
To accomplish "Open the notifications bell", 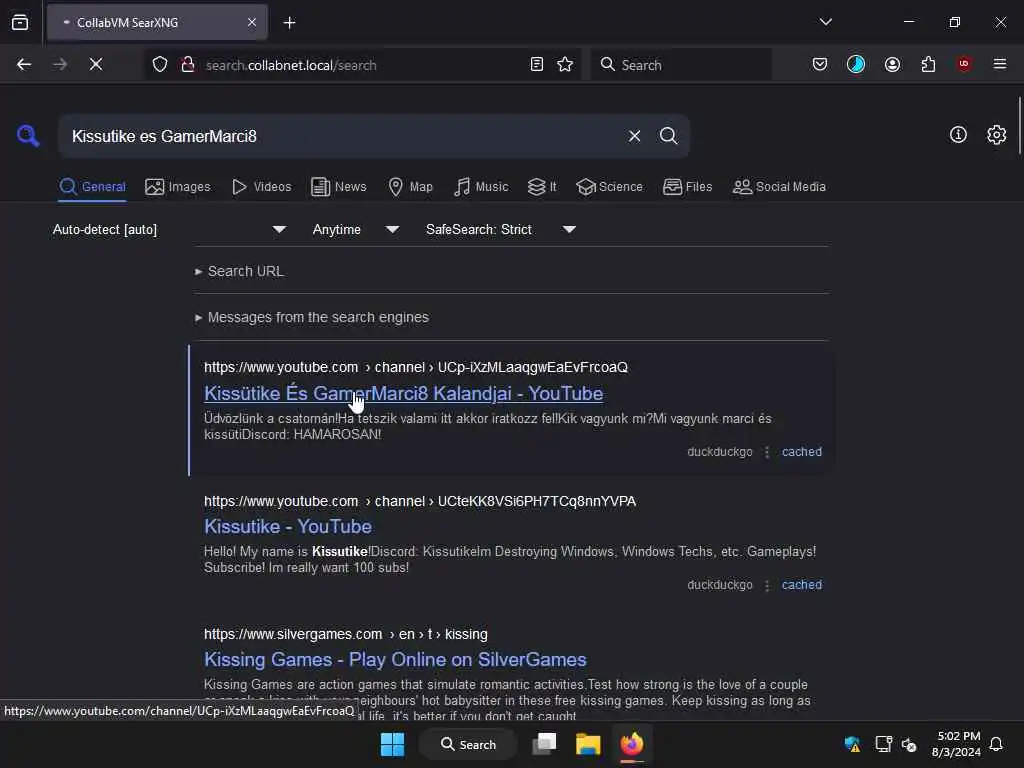I will [x=996, y=744].
